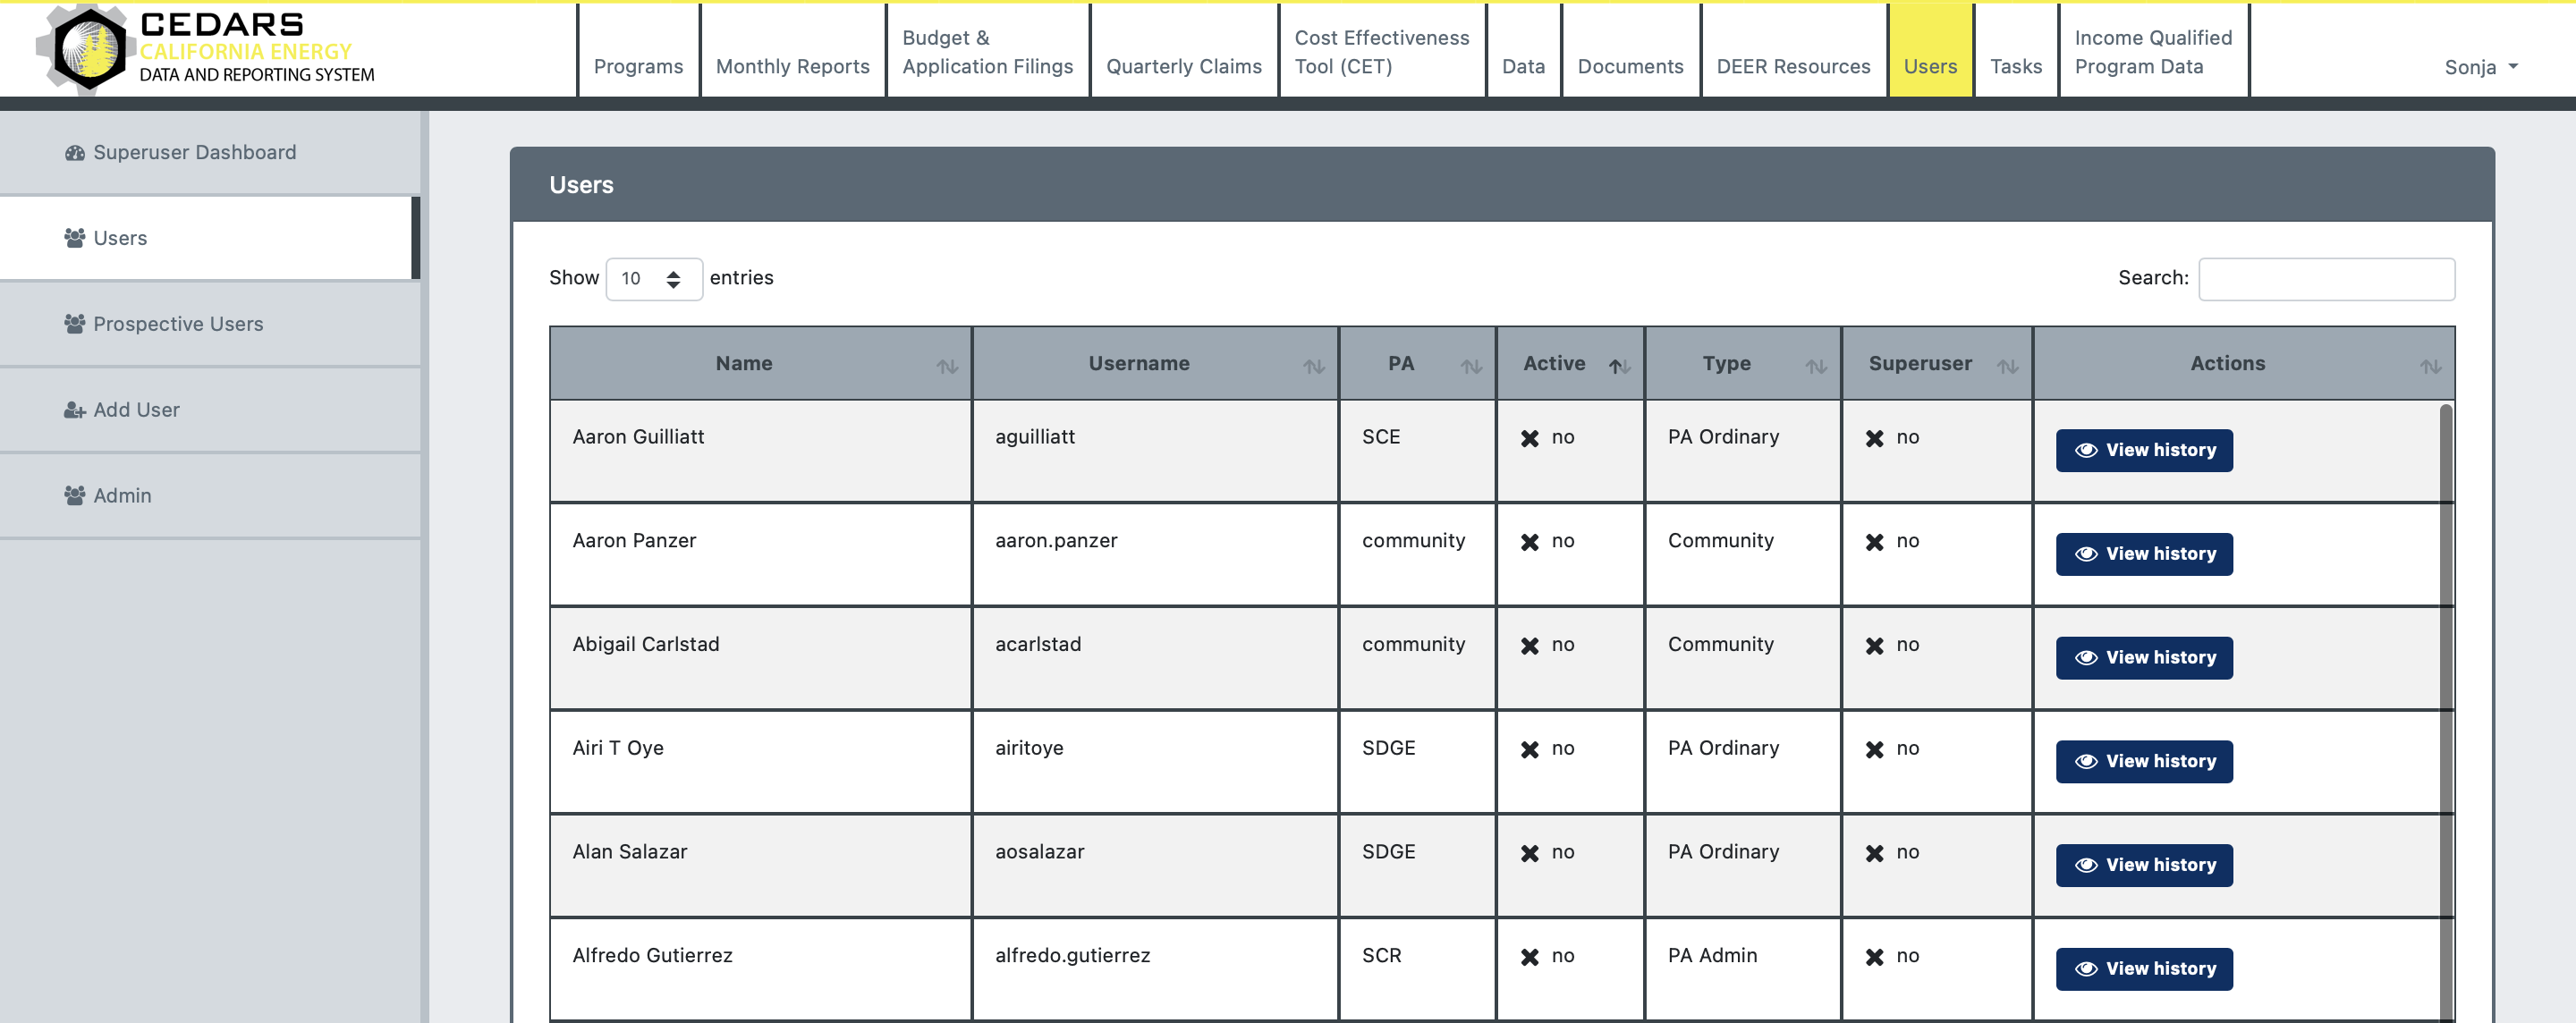Viewport: 2576px width, 1023px height.
Task: Open the Monthly Reports tab
Action: click(792, 66)
